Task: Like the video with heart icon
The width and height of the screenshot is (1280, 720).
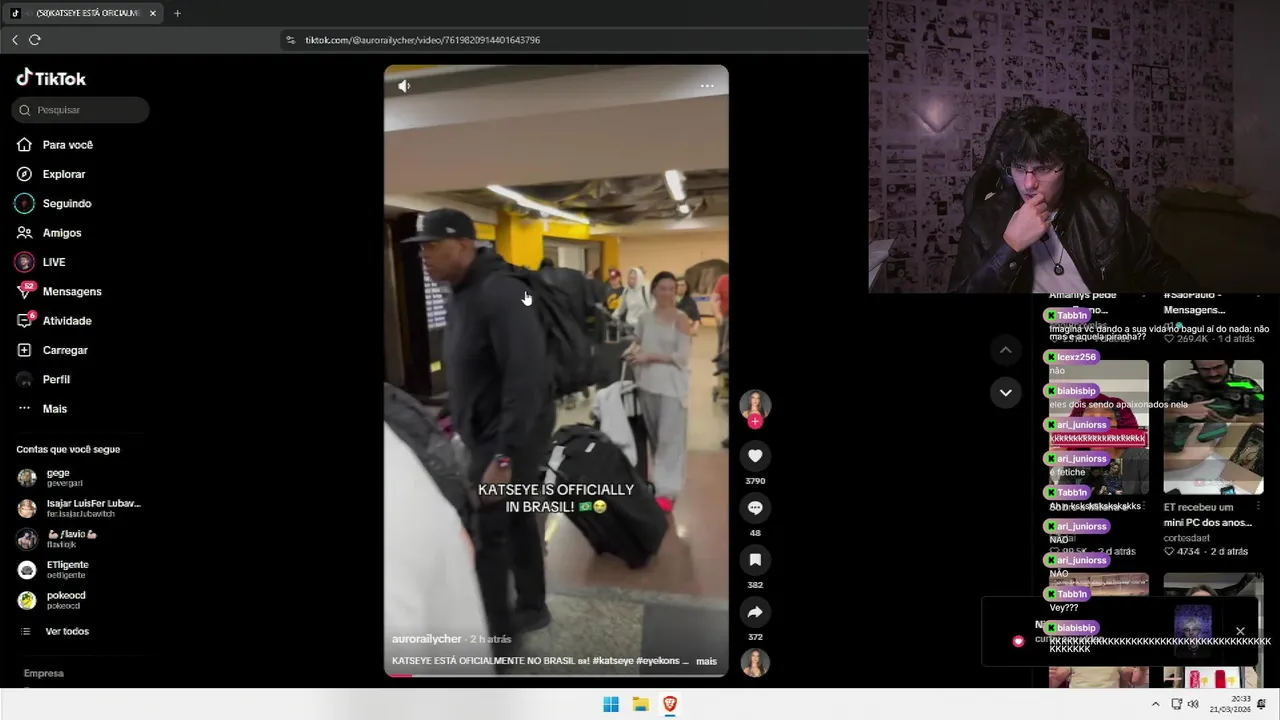Action: (x=755, y=456)
